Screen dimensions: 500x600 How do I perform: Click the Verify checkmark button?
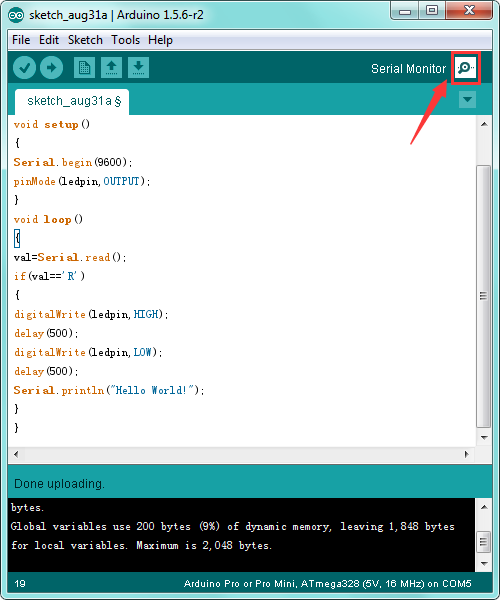tap(24, 68)
